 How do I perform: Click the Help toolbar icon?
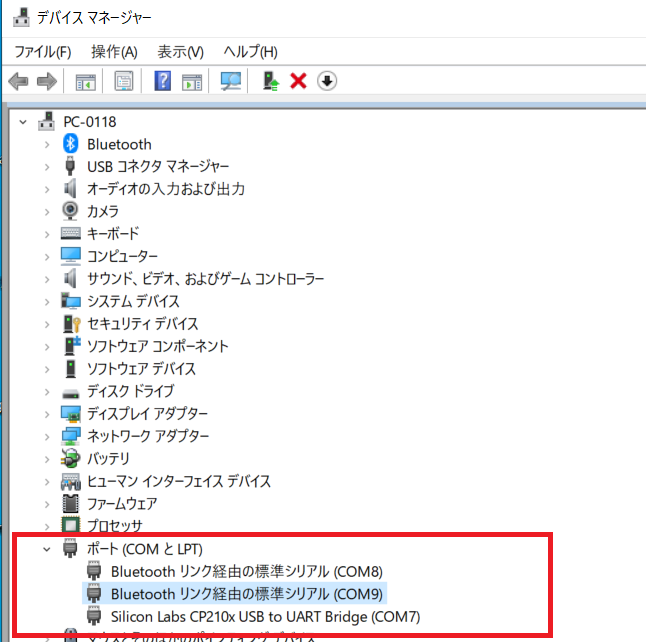[163, 81]
